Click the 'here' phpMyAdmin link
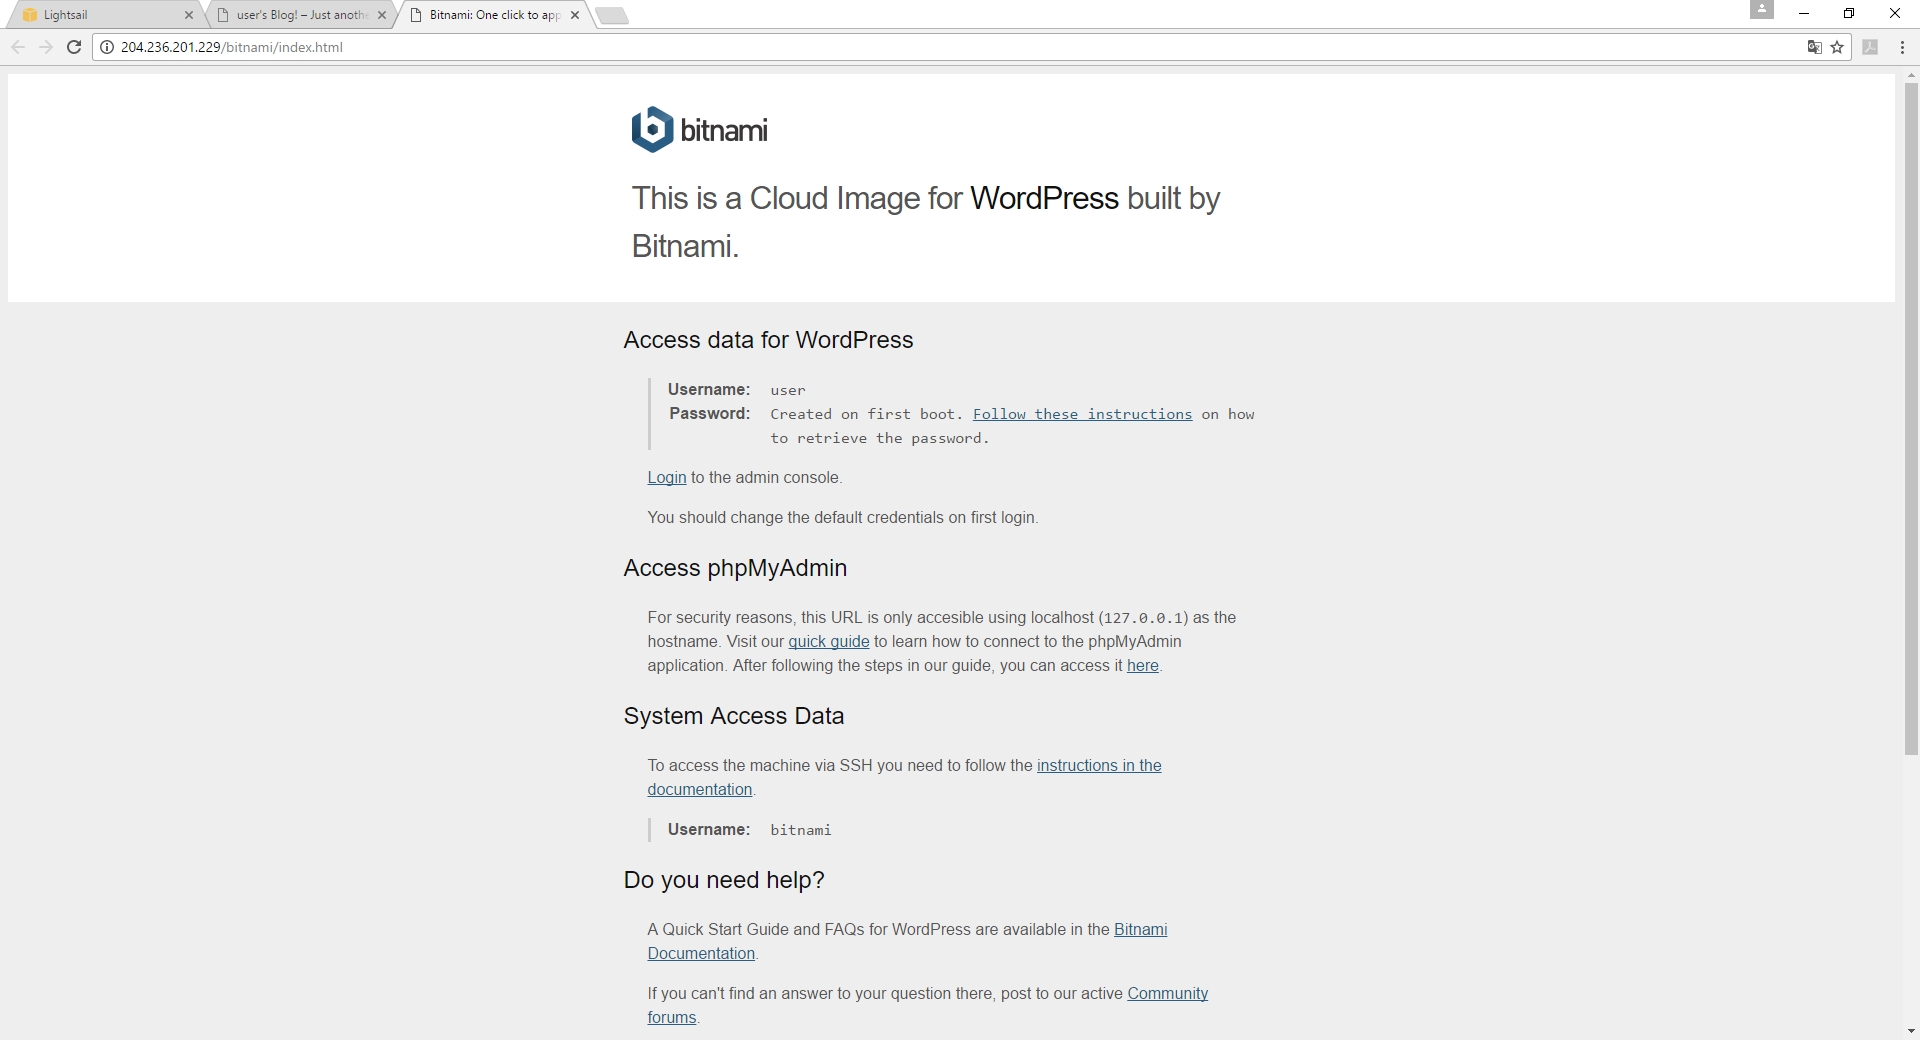The height and width of the screenshot is (1040, 1920). (x=1143, y=666)
